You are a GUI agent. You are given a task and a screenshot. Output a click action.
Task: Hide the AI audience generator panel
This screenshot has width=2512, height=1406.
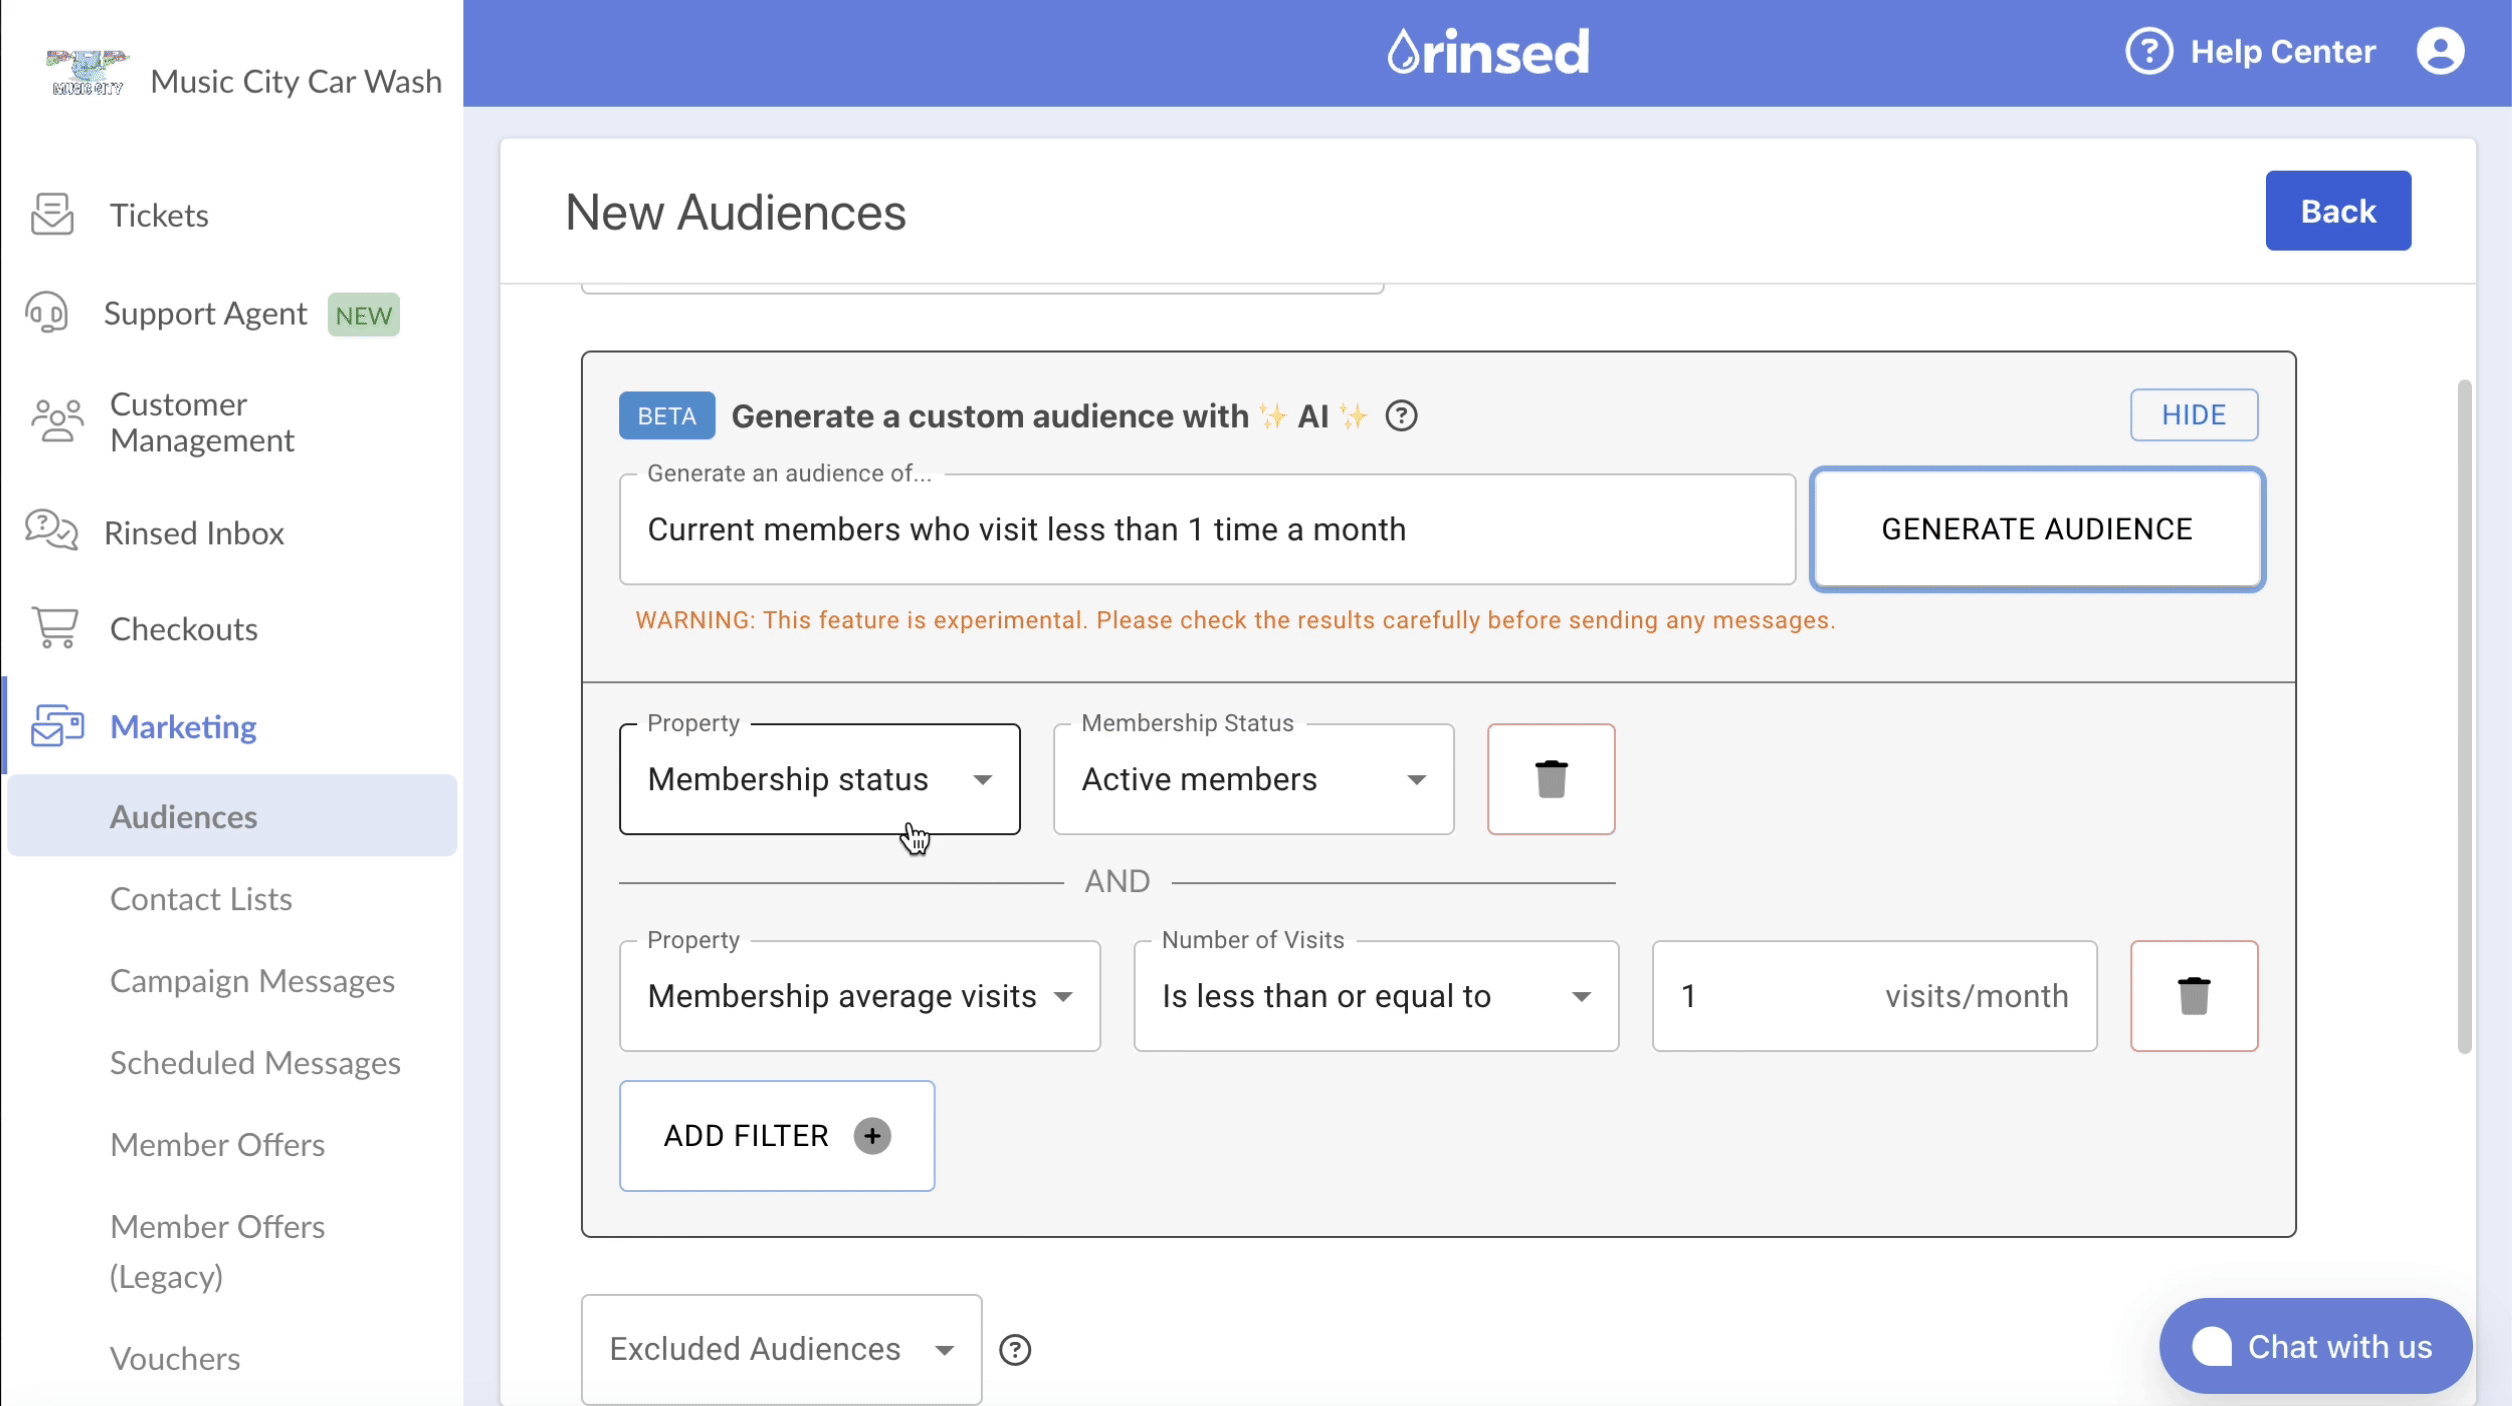tap(2195, 416)
